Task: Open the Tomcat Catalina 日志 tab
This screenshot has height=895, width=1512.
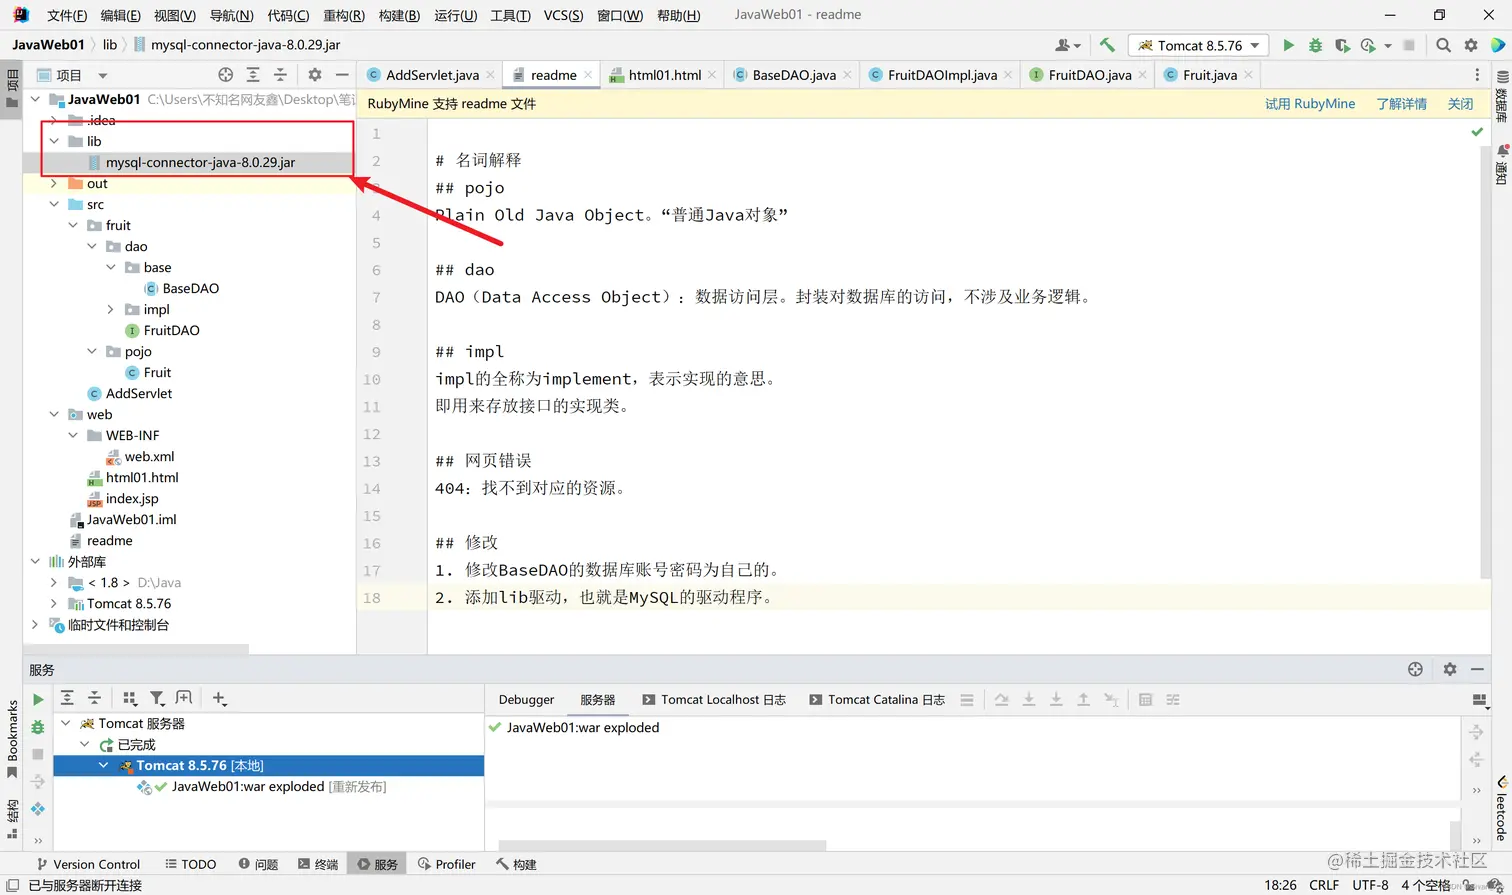Action: 876,699
